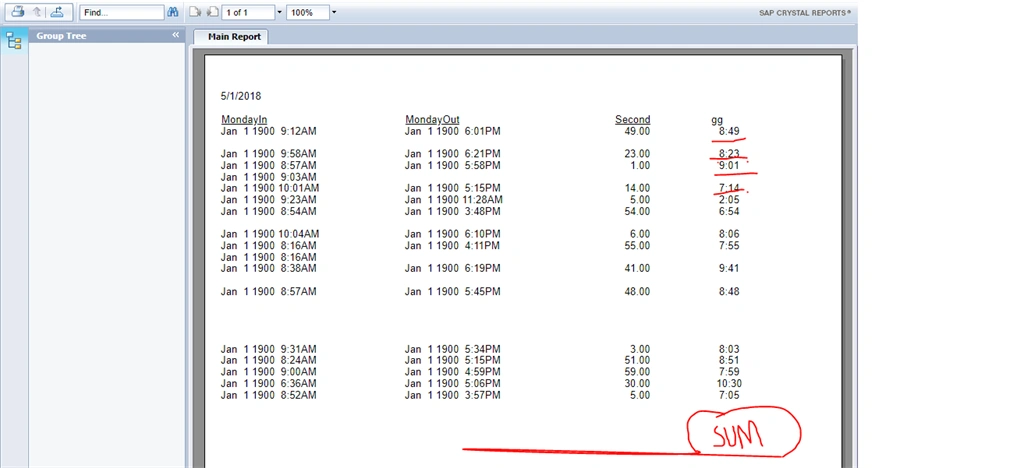Open the page number dropdown arrow
Image resolution: width=1024 pixels, height=468 pixels.
coord(280,12)
